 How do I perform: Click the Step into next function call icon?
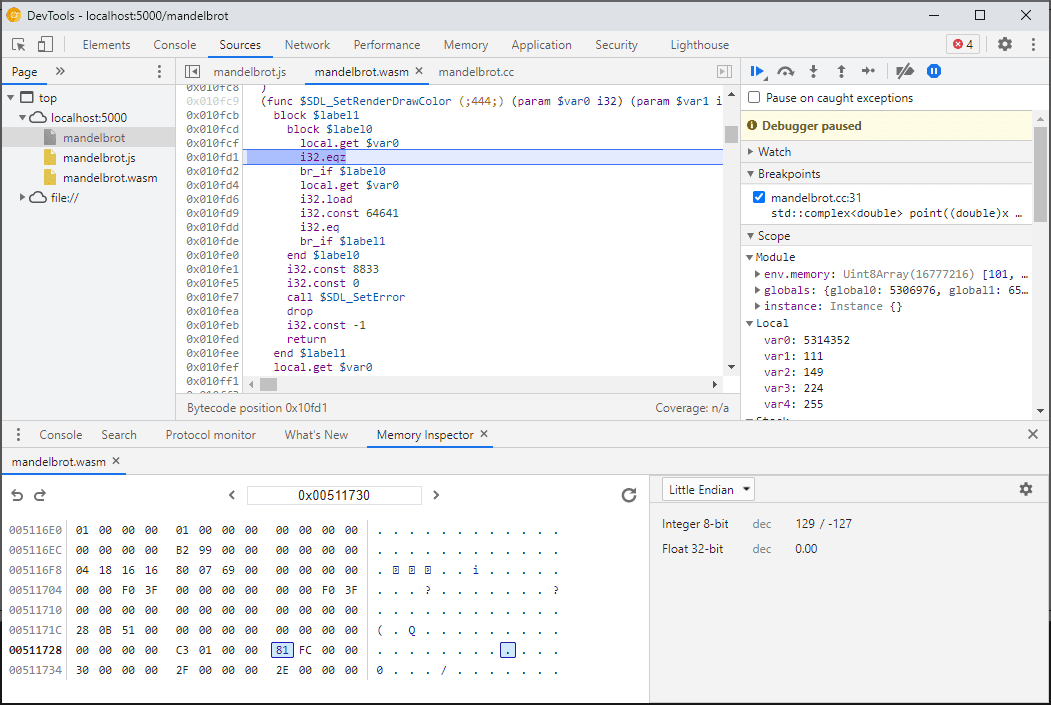[813, 71]
